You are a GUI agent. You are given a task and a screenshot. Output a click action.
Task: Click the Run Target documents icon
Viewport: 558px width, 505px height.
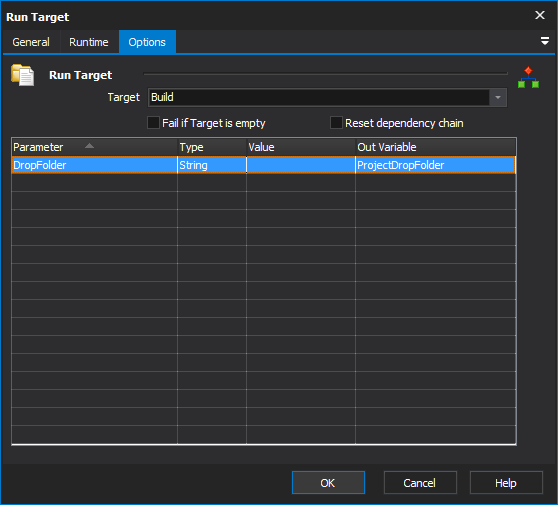[22, 75]
